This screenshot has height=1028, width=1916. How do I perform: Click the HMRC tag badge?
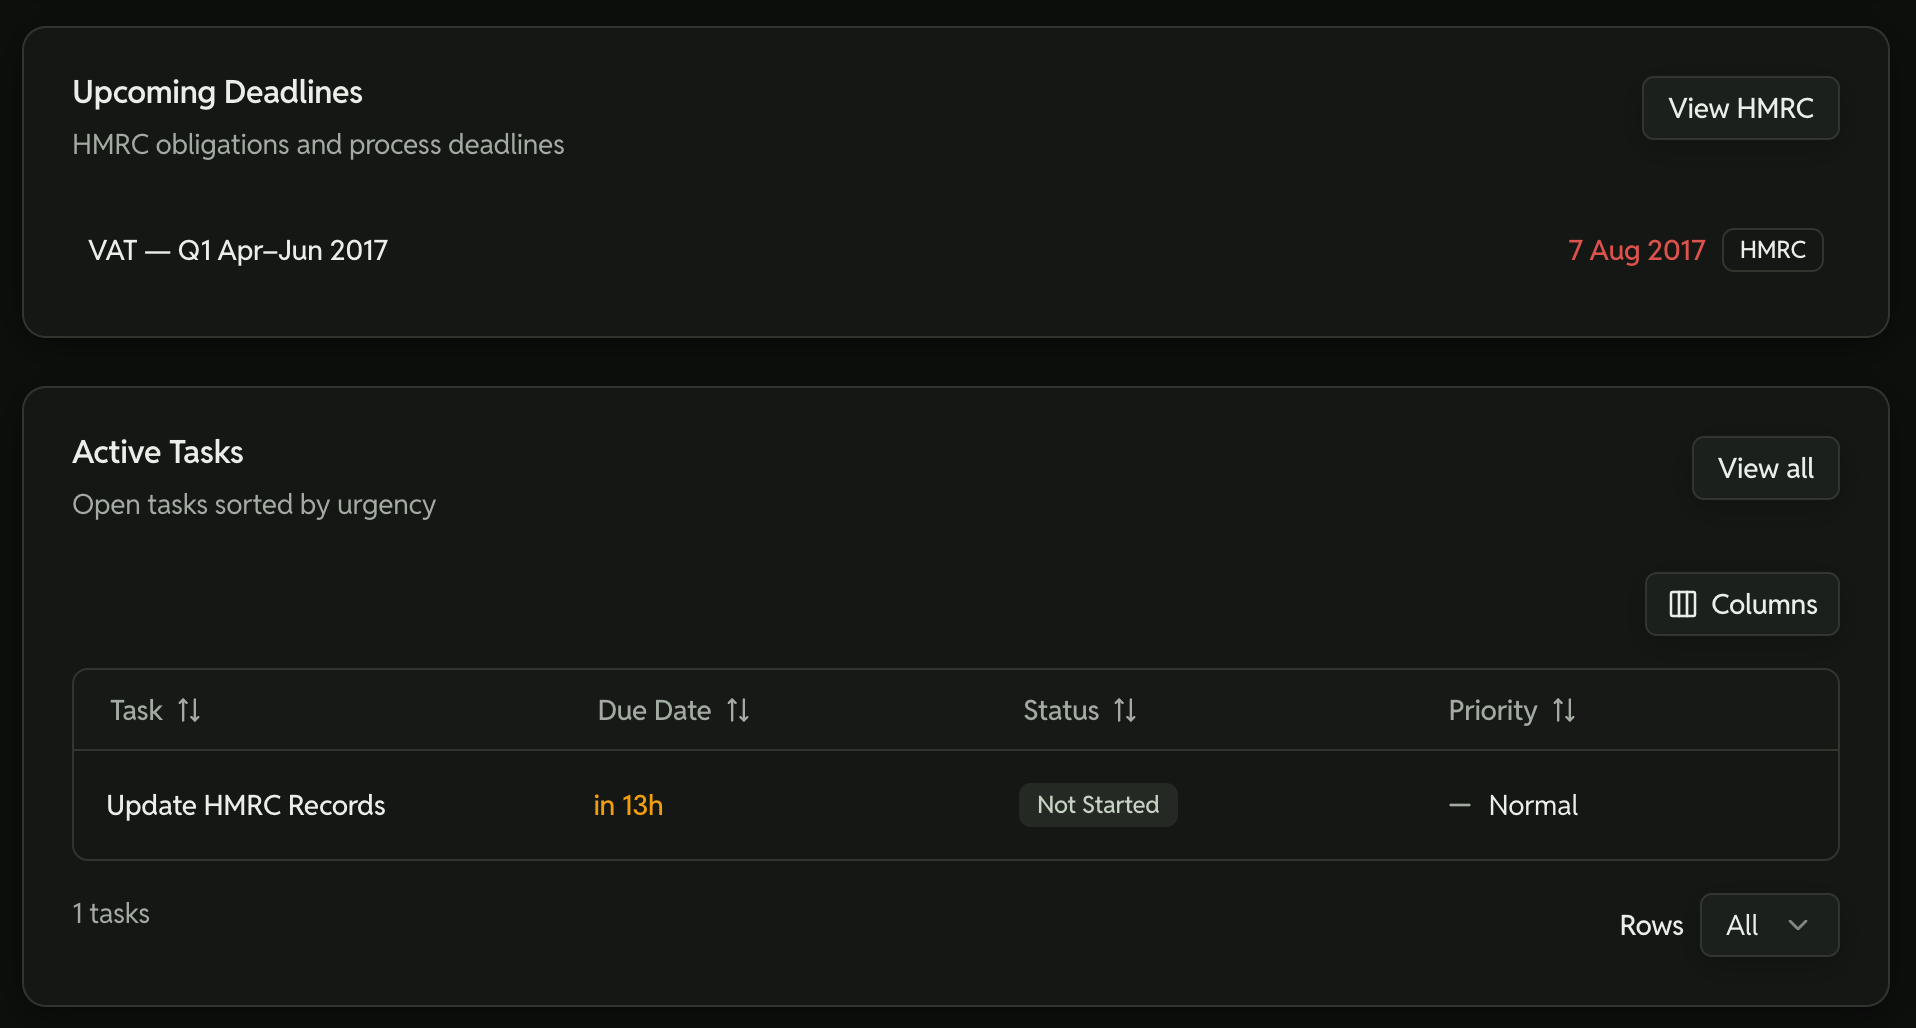(x=1772, y=250)
